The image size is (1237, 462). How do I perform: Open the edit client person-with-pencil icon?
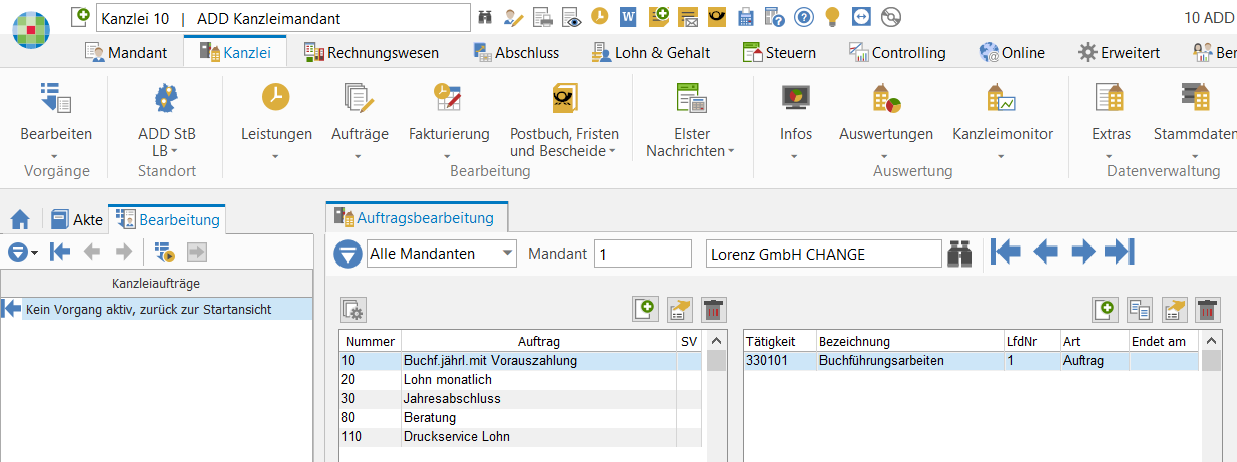point(514,17)
